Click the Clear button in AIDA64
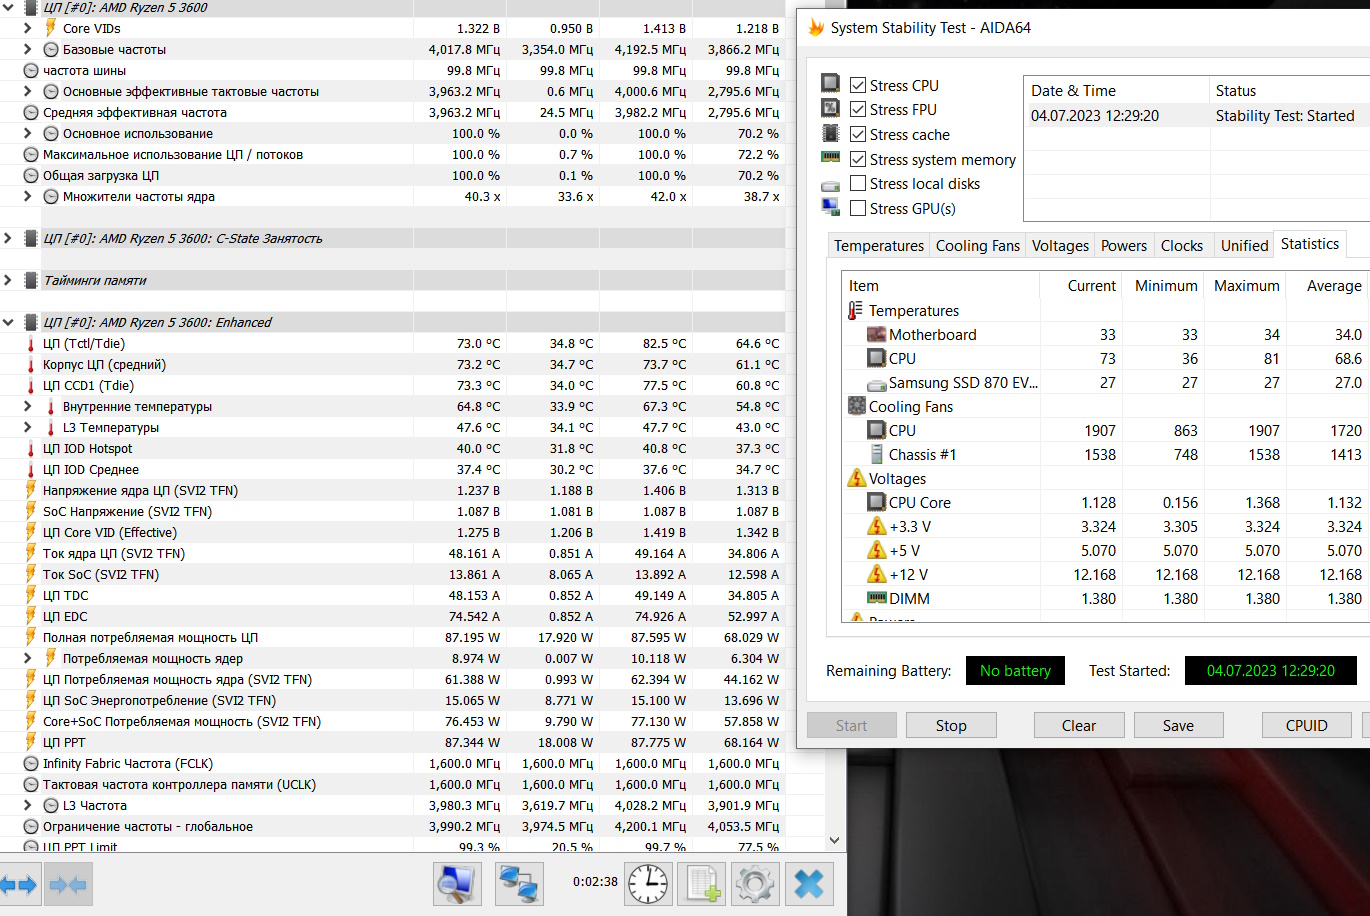 pos(1079,725)
